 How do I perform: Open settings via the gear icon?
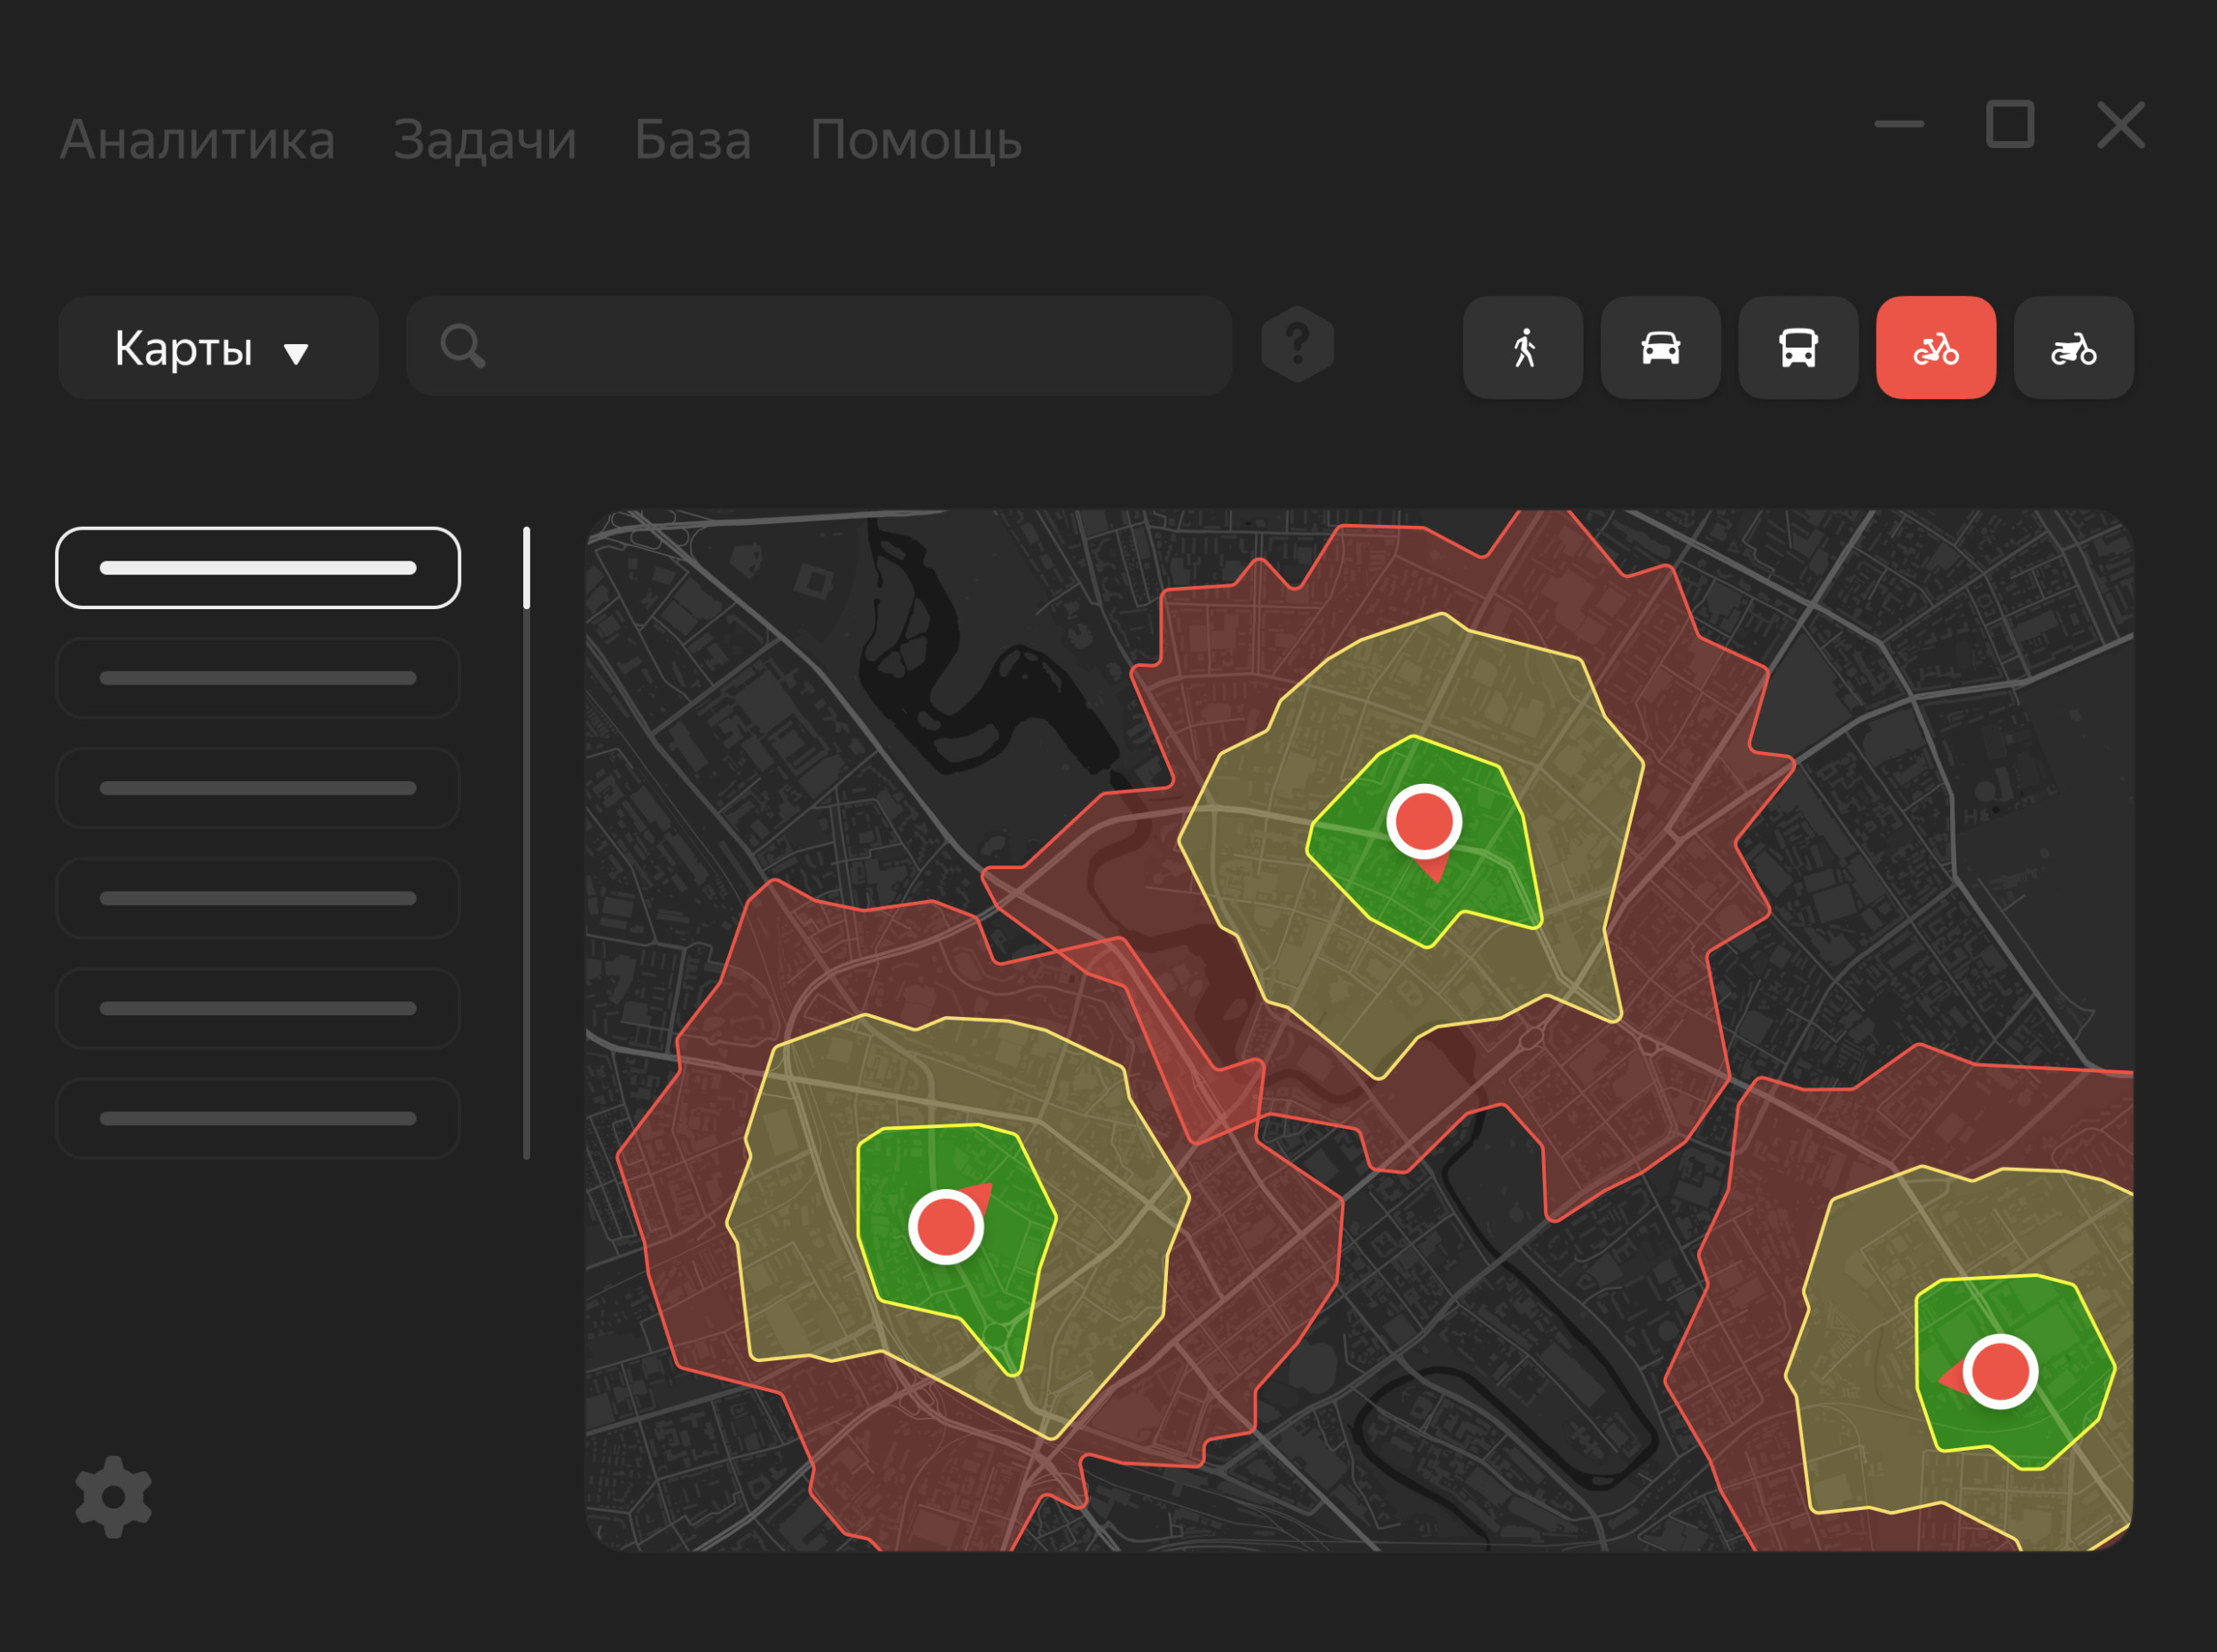pos(113,1496)
